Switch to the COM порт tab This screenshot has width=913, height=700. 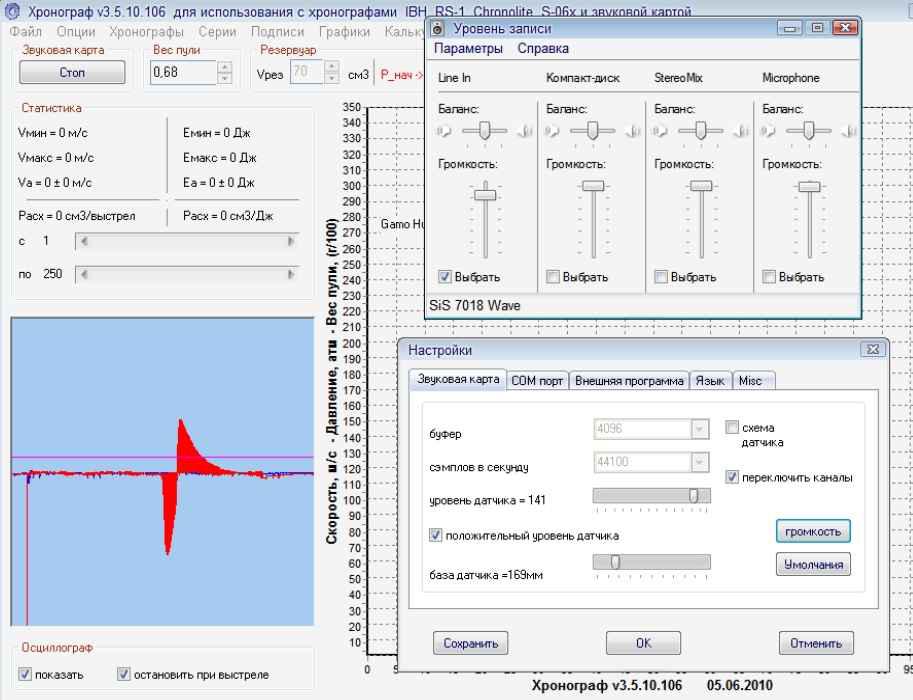coord(538,381)
